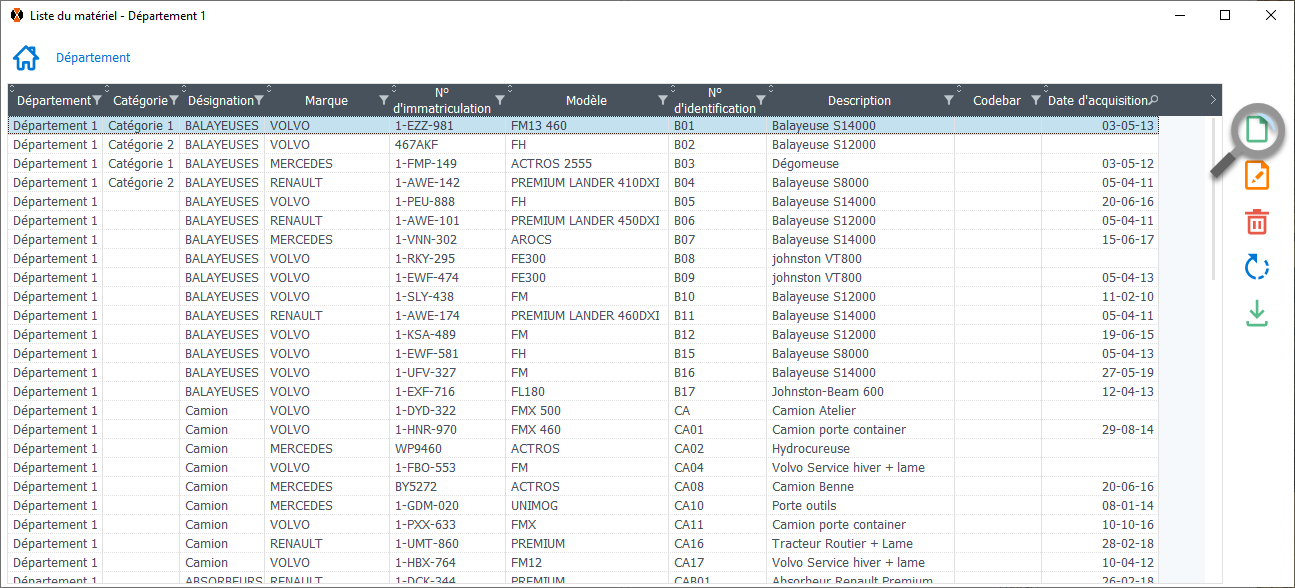Viewport: 1295px width, 588px height.
Task: Open the filter on the Marque column
Action: (x=384, y=100)
